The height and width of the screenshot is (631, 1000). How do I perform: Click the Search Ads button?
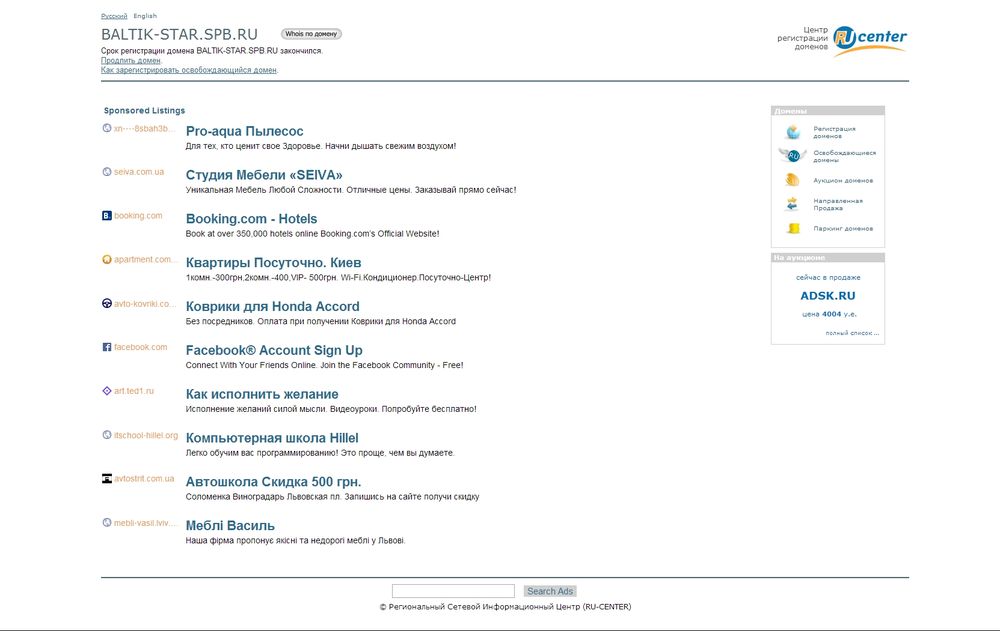pyautogui.click(x=550, y=591)
